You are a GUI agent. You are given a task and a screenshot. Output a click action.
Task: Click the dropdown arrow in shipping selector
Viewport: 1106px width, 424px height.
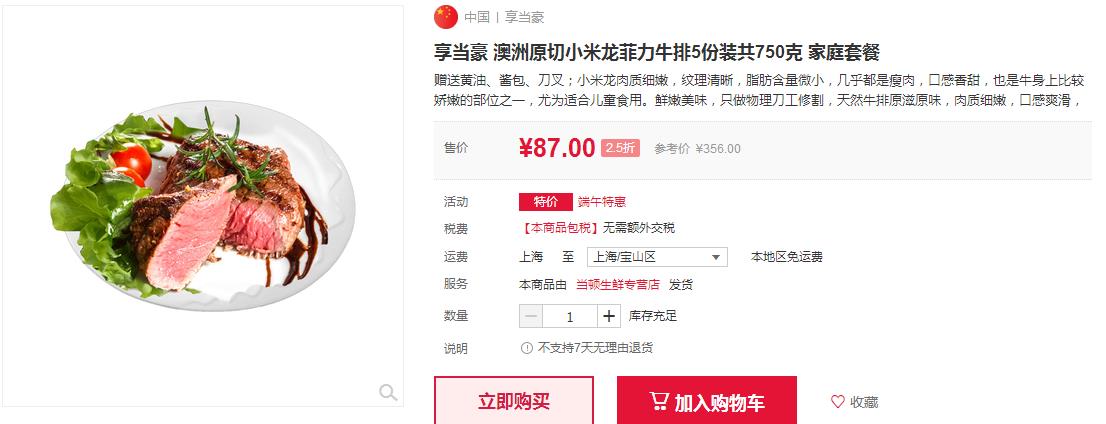[715, 258]
